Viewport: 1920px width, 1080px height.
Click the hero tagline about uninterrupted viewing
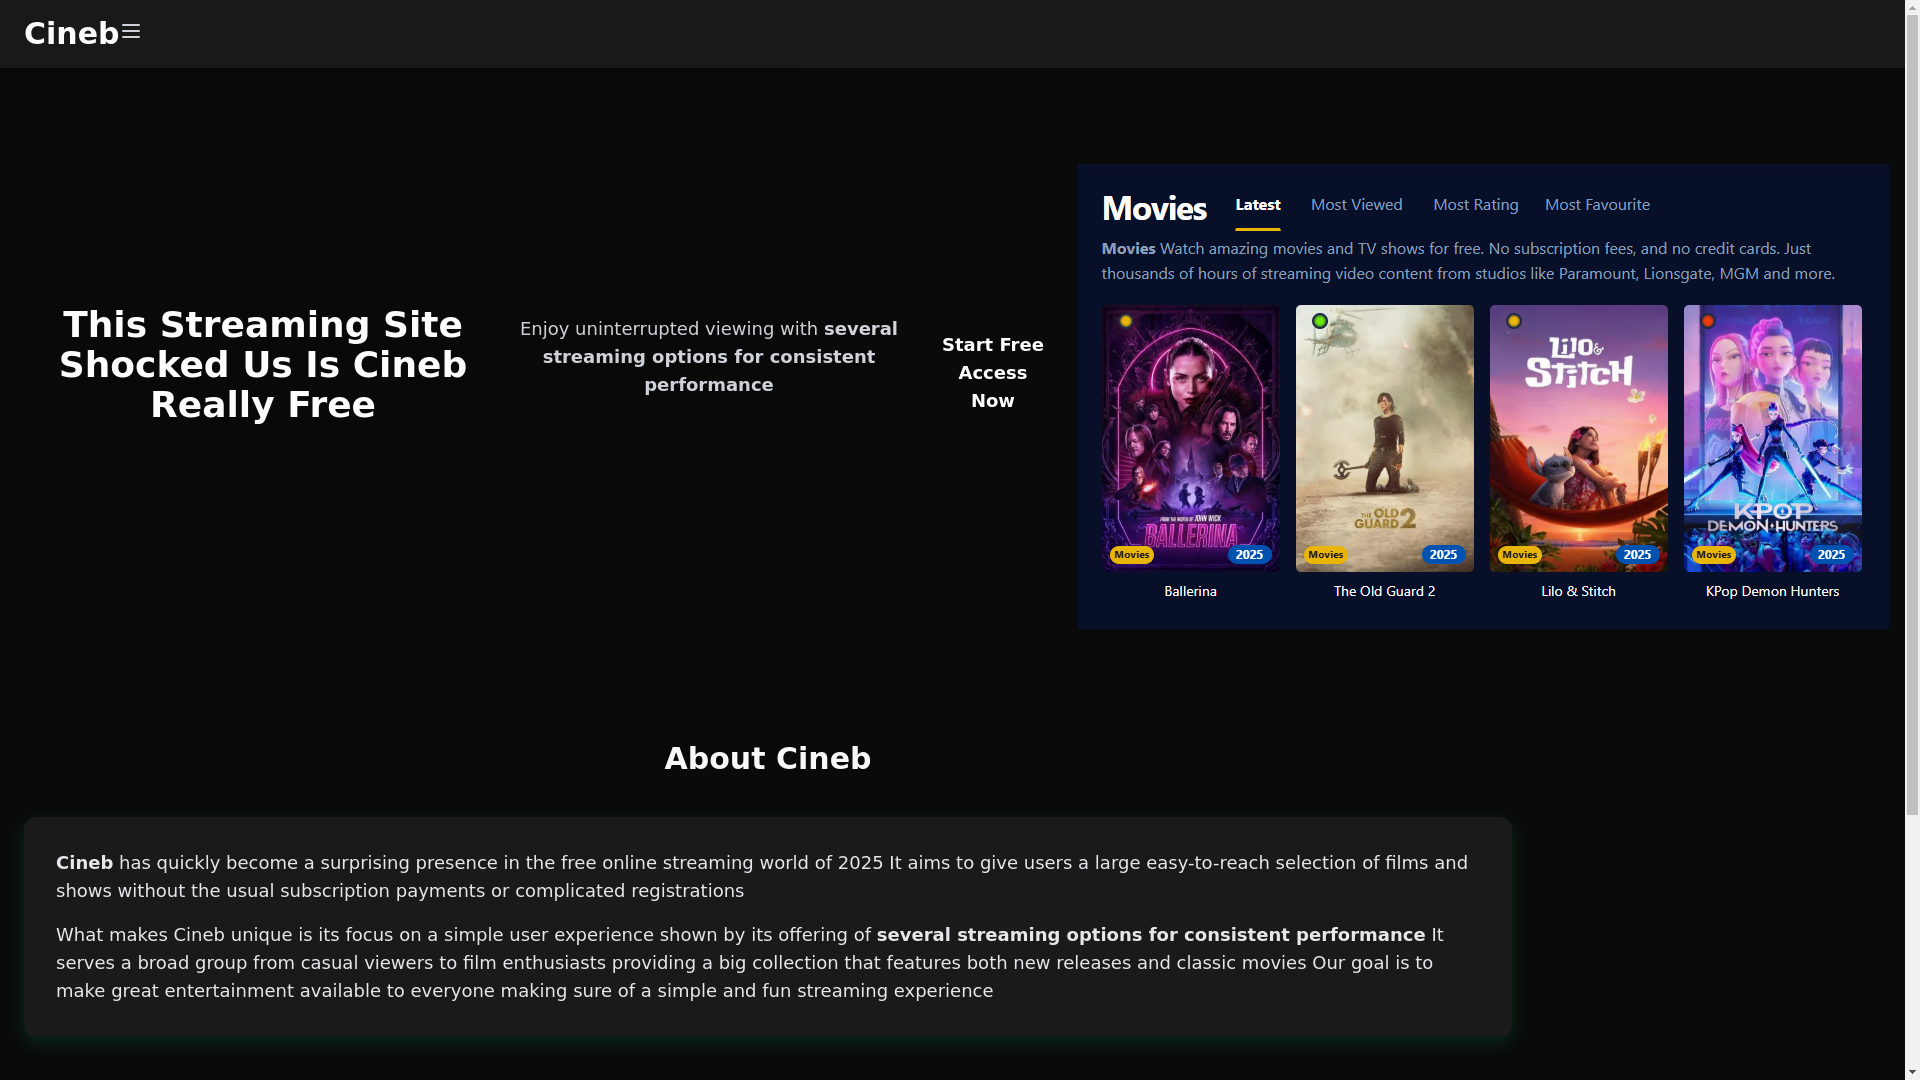click(x=709, y=357)
